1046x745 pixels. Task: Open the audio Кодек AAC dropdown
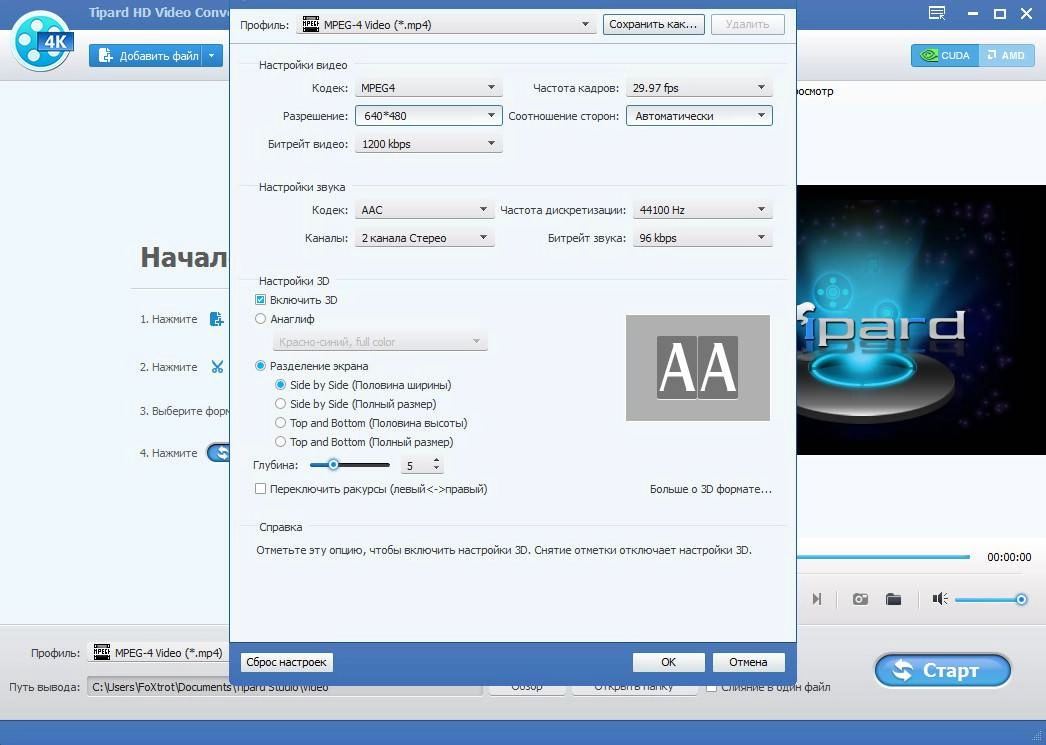(x=424, y=210)
